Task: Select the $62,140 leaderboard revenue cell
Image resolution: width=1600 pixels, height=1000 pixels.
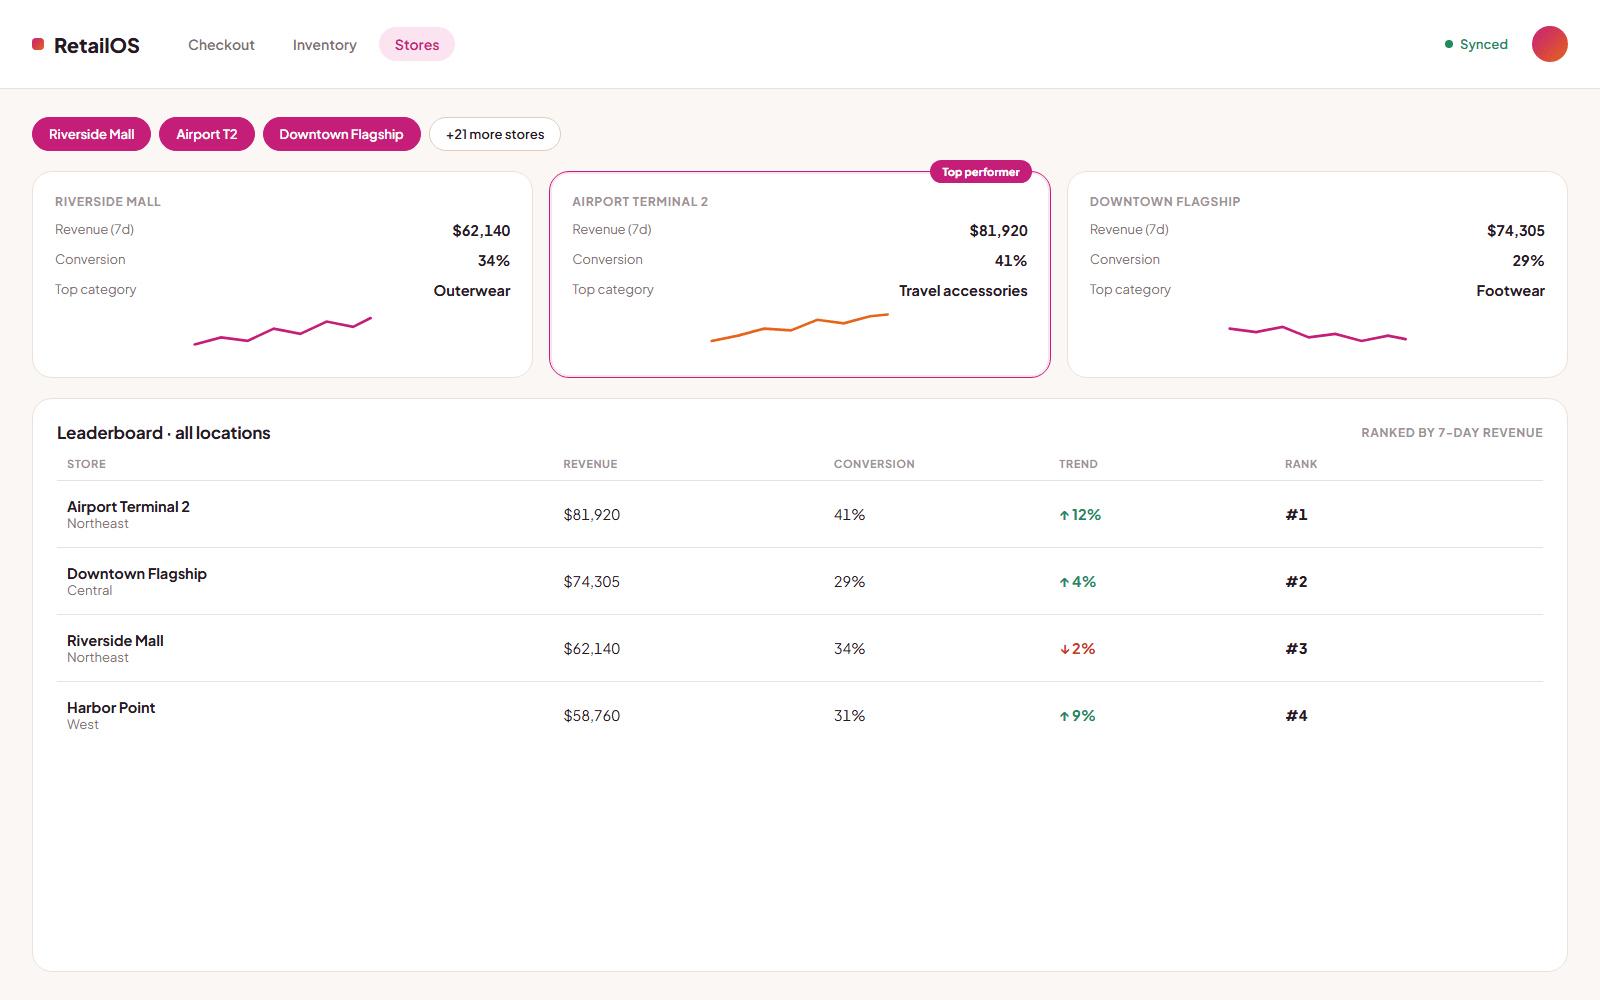Action: click(592, 649)
